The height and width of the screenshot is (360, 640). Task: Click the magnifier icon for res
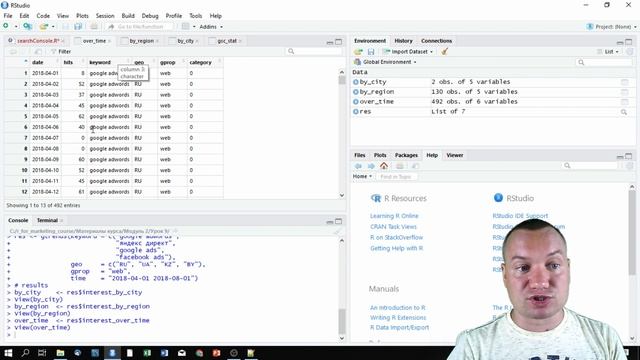pos(624,112)
